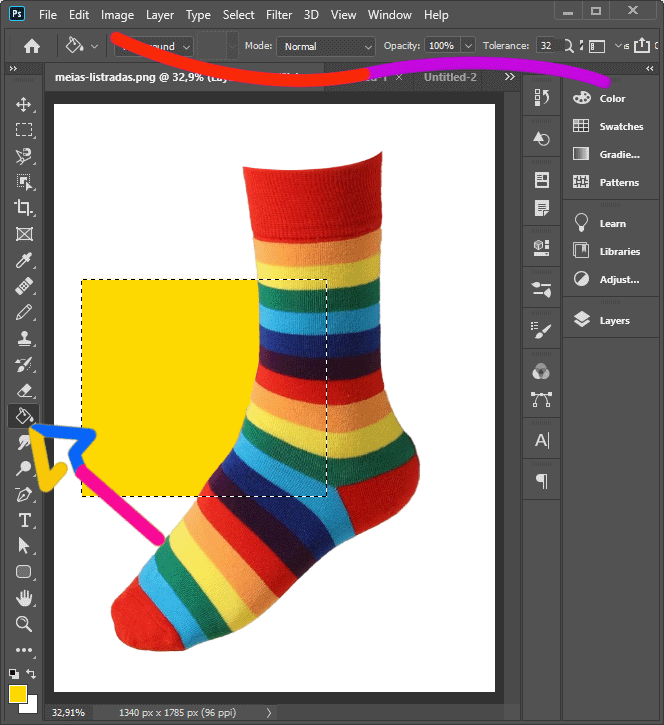The width and height of the screenshot is (664, 725).
Task: Select the Dodge tool
Action: tap(24, 468)
